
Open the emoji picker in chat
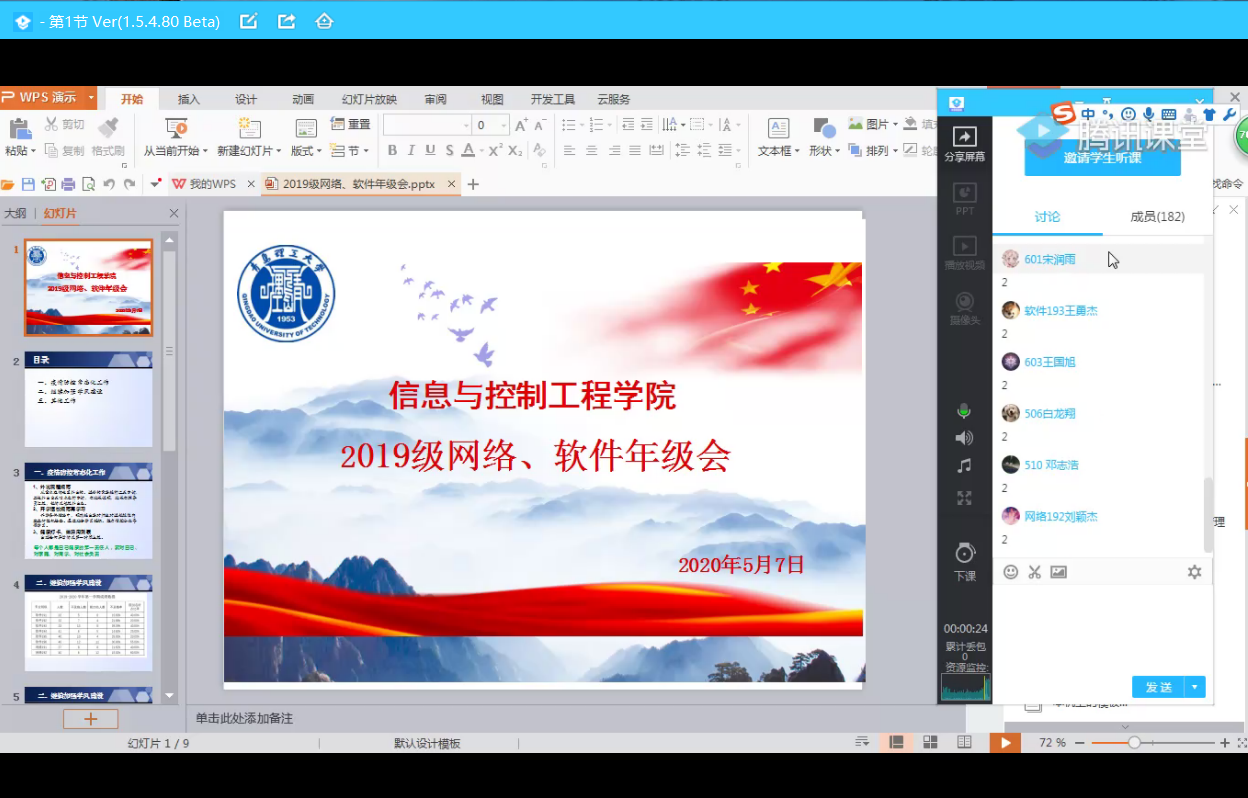(x=1010, y=572)
